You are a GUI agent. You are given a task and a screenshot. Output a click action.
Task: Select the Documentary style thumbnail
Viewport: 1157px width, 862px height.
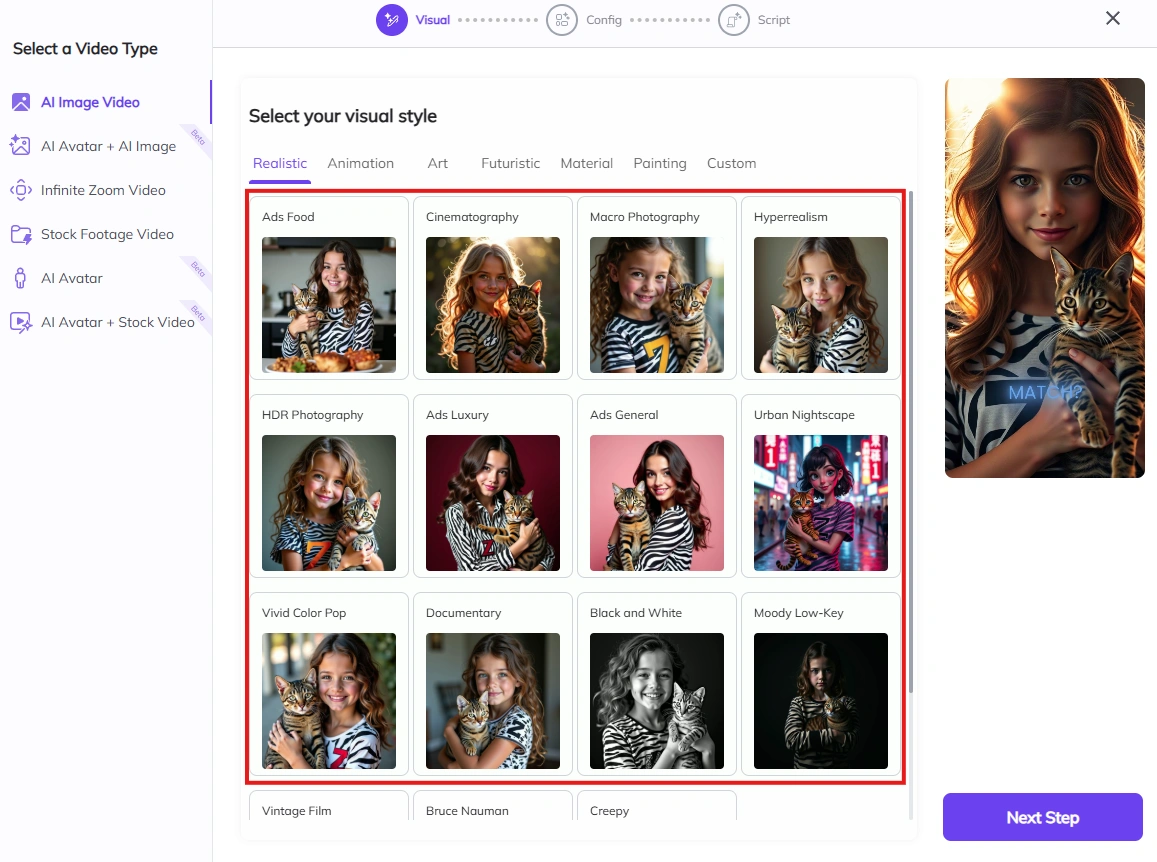[x=493, y=701]
